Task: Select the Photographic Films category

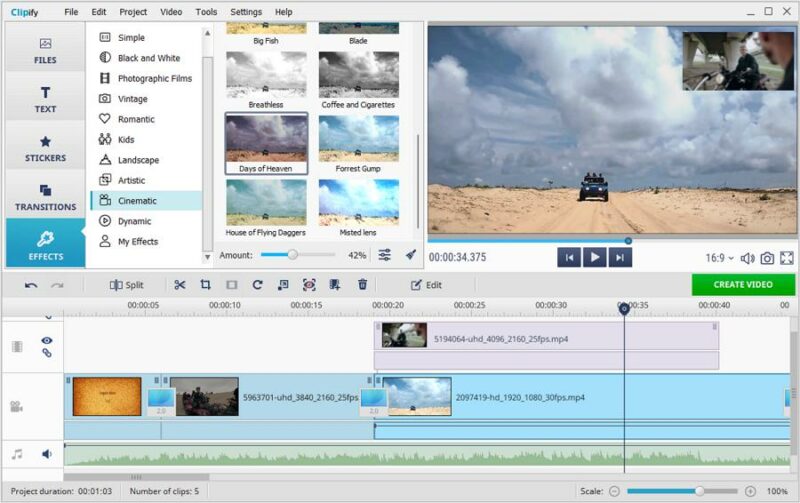Action: (x=146, y=78)
